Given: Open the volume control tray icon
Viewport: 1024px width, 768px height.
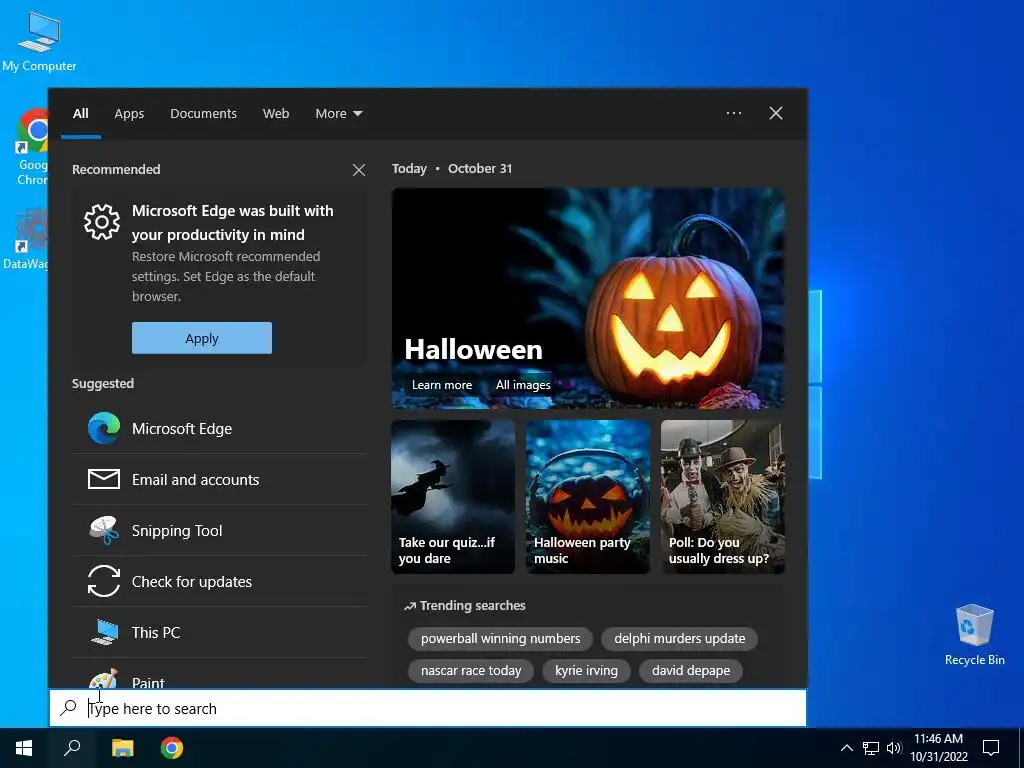Looking at the screenshot, I should pos(894,748).
